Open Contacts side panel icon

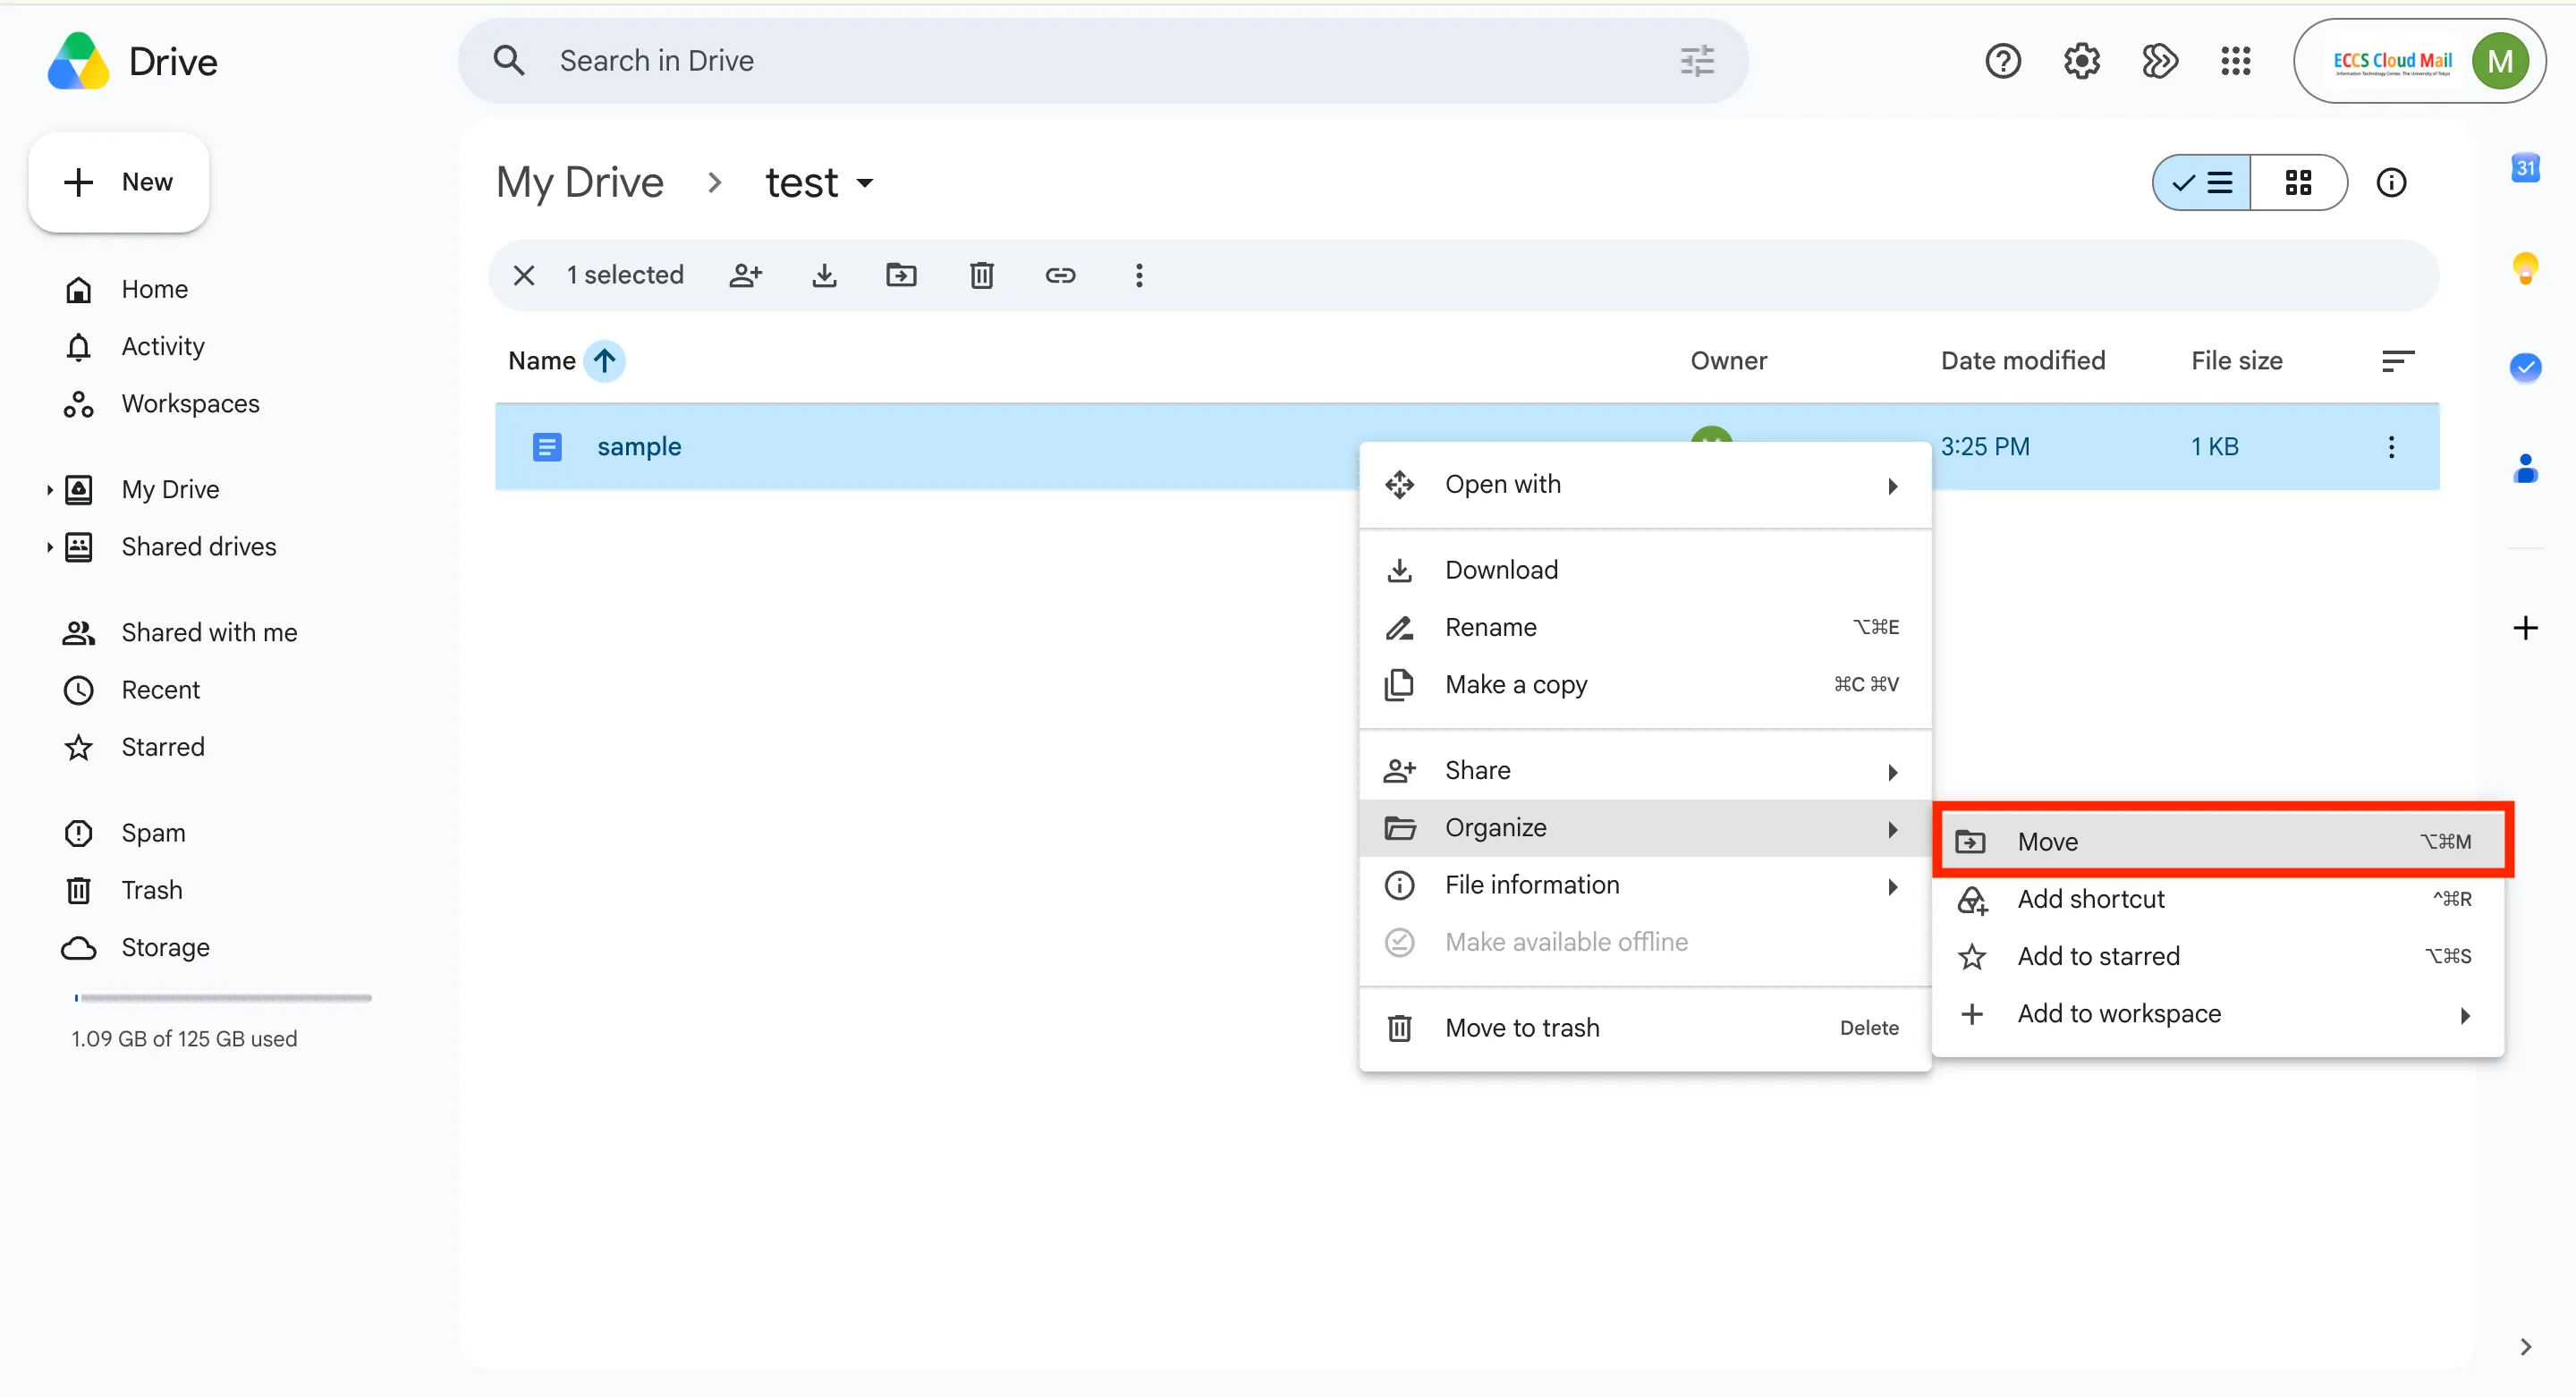[x=2525, y=468]
